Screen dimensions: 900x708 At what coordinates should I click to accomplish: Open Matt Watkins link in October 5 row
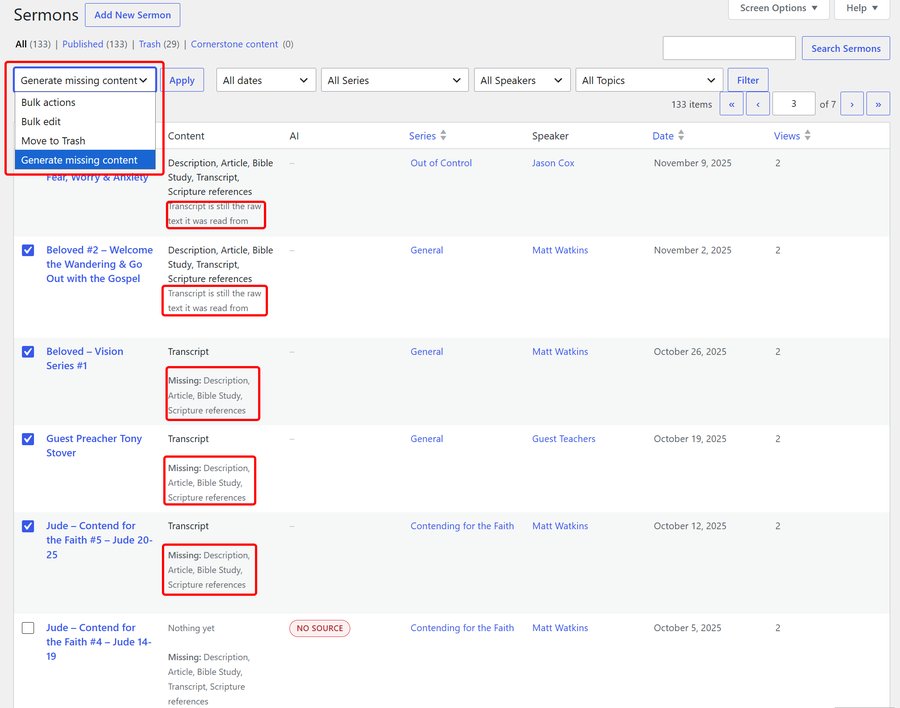point(560,628)
